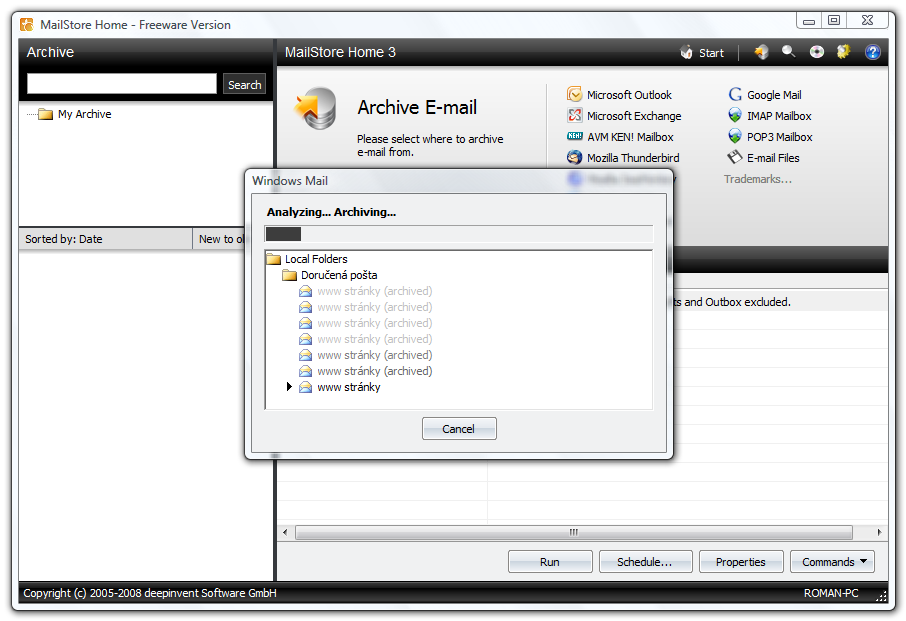
Task: Click the archiving progress bar
Action: 459,234
